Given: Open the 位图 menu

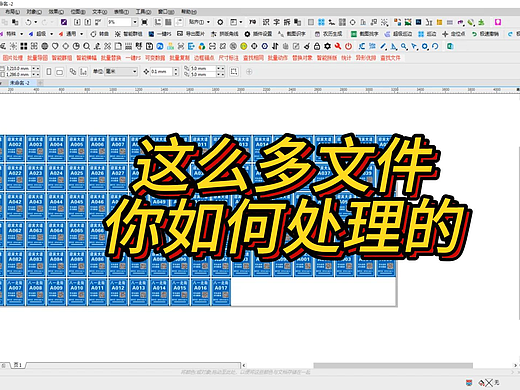Looking at the screenshot, I should coord(78,12).
